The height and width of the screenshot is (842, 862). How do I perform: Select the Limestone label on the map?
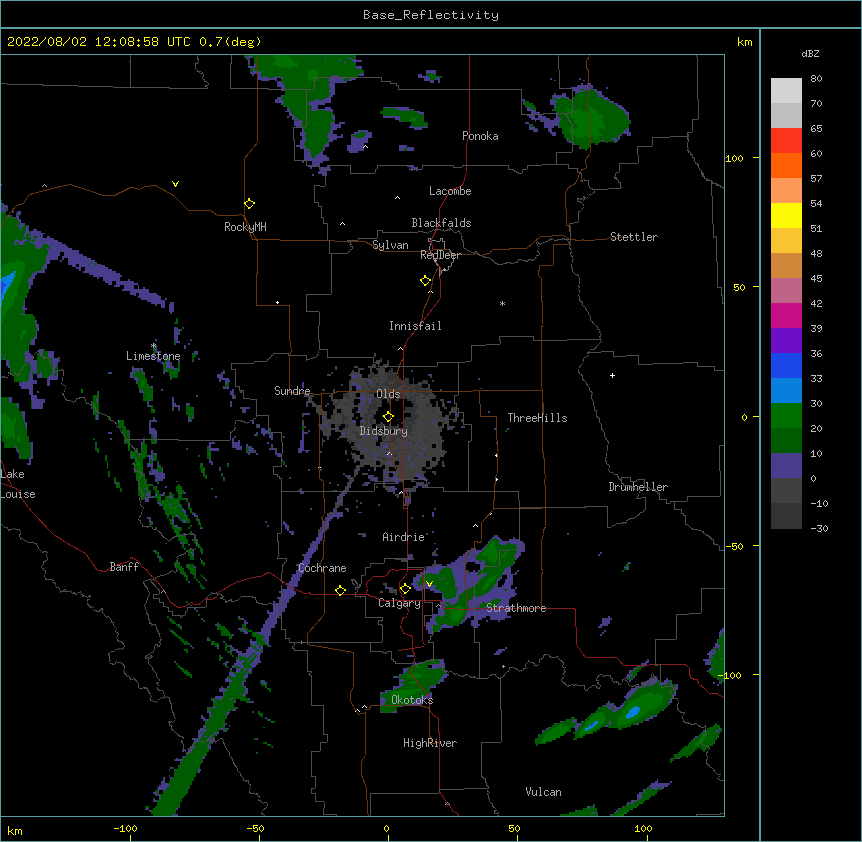pos(153,356)
